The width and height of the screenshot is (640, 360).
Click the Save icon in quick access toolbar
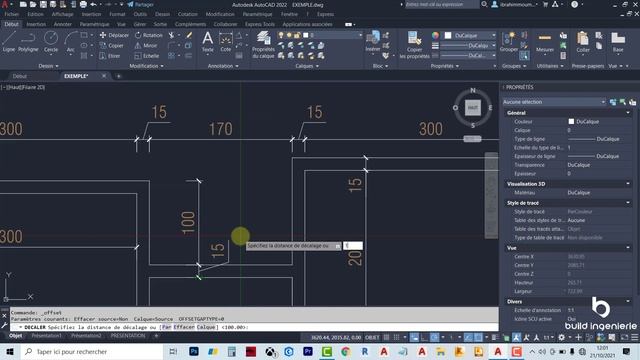pyautogui.click(x=43, y=4)
